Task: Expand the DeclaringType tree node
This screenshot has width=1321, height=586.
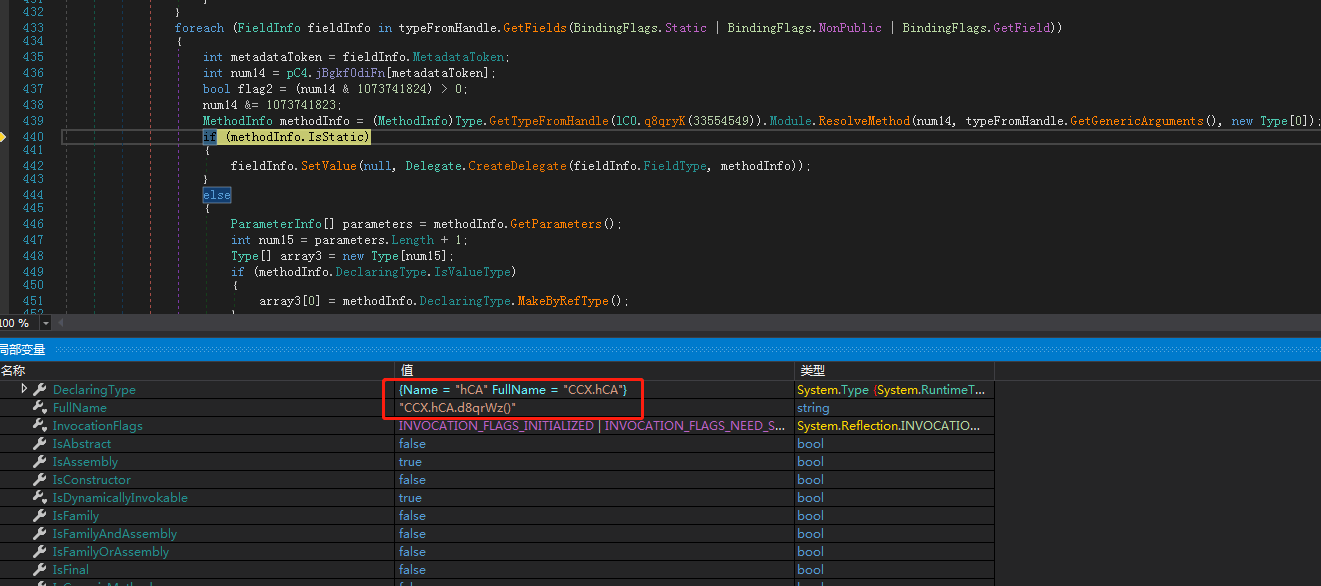Action: click(x=24, y=389)
